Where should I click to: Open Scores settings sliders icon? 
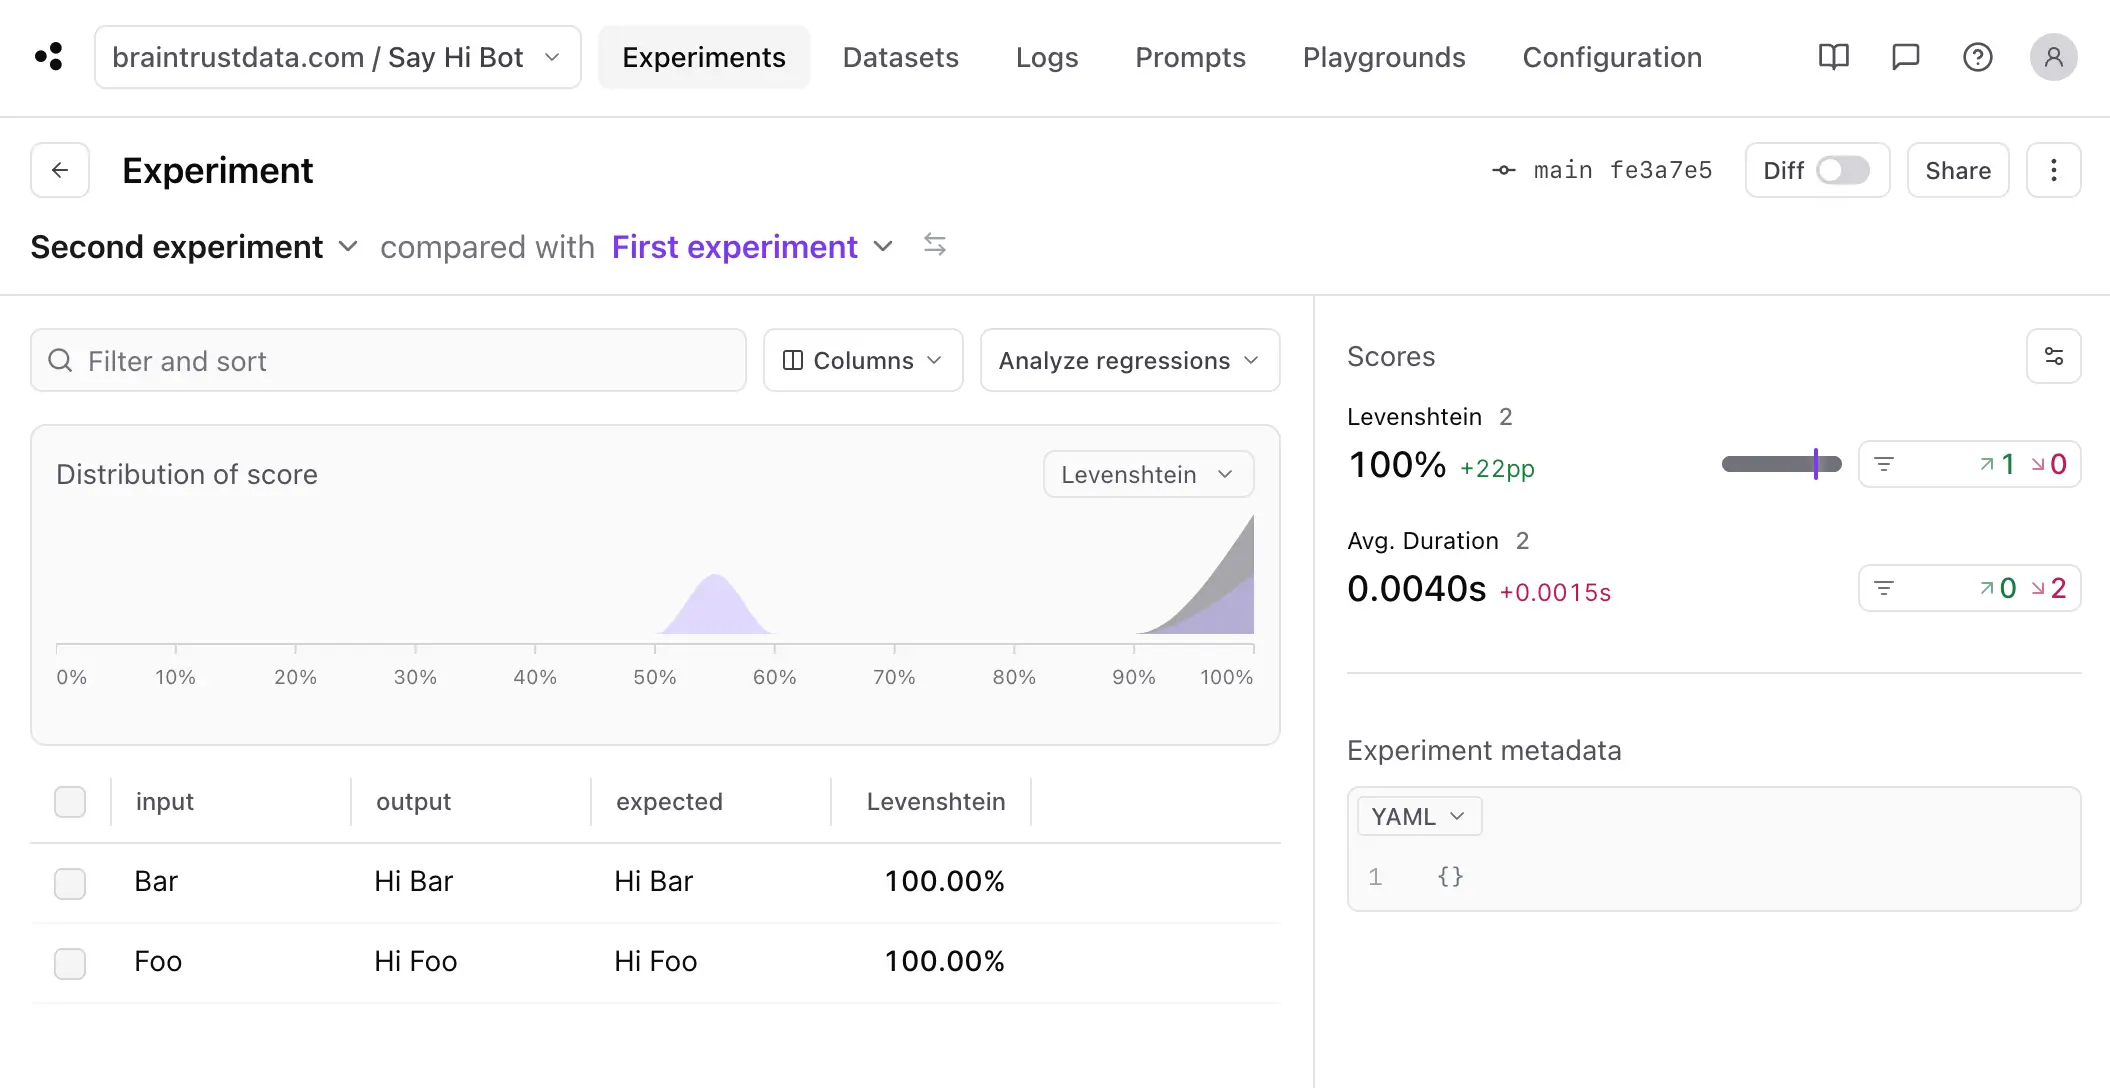tap(2053, 357)
